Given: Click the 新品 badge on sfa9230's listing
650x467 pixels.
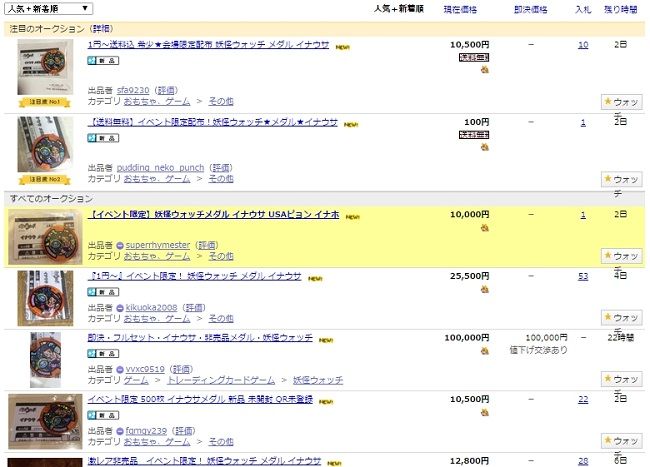Looking at the screenshot, I should 103,60.
